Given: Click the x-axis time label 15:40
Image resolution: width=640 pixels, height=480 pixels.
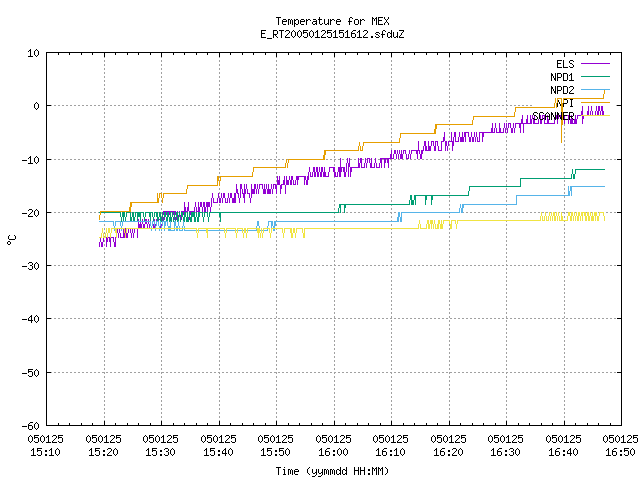Looking at the screenshot, I should point(219,452).
